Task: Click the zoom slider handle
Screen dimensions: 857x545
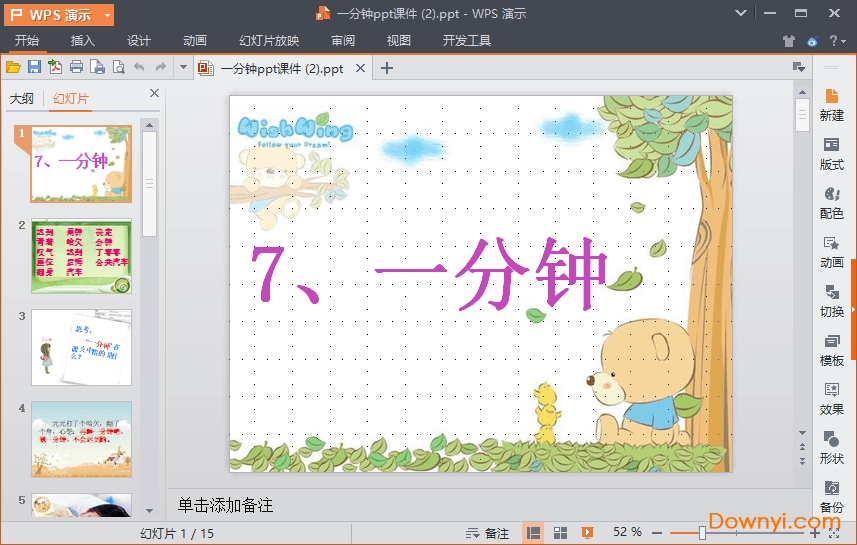Action: 702,533
